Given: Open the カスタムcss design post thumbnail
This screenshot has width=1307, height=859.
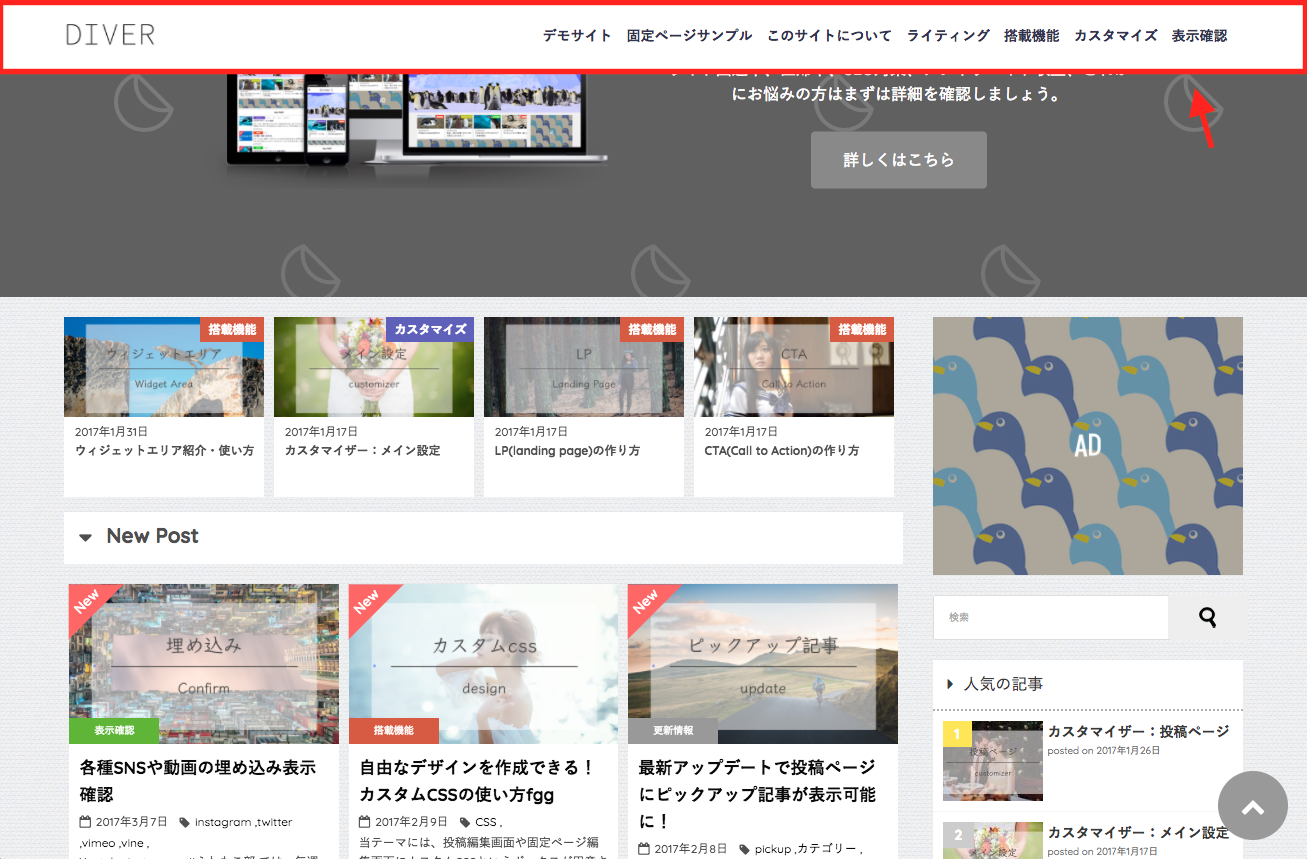Looking at the screenshot, I should [x=484, y=664].
